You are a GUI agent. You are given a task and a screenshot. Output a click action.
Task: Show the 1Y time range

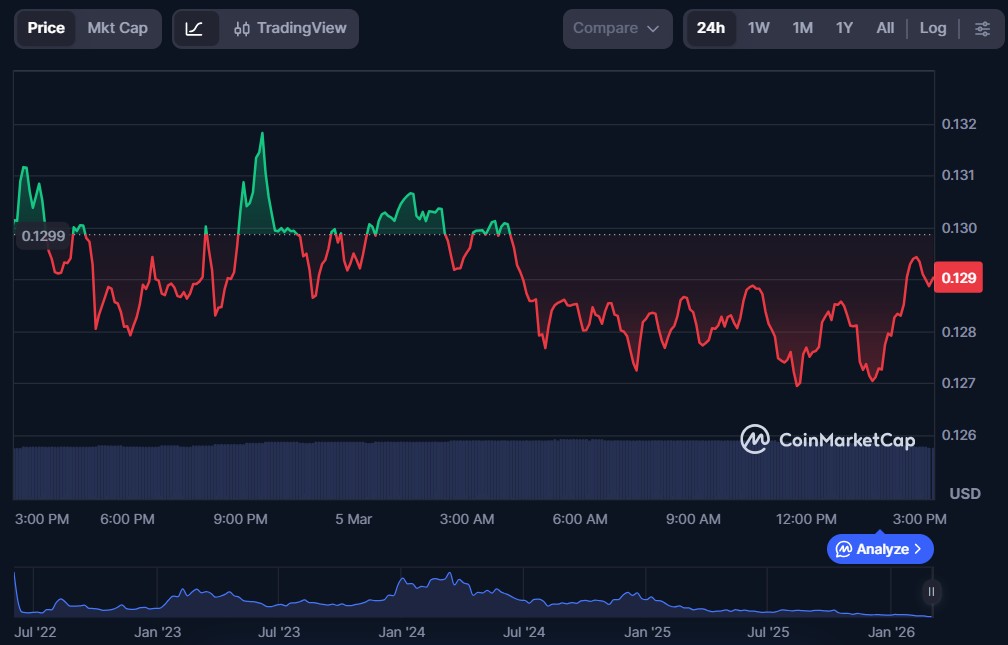[x=844, y=28]
